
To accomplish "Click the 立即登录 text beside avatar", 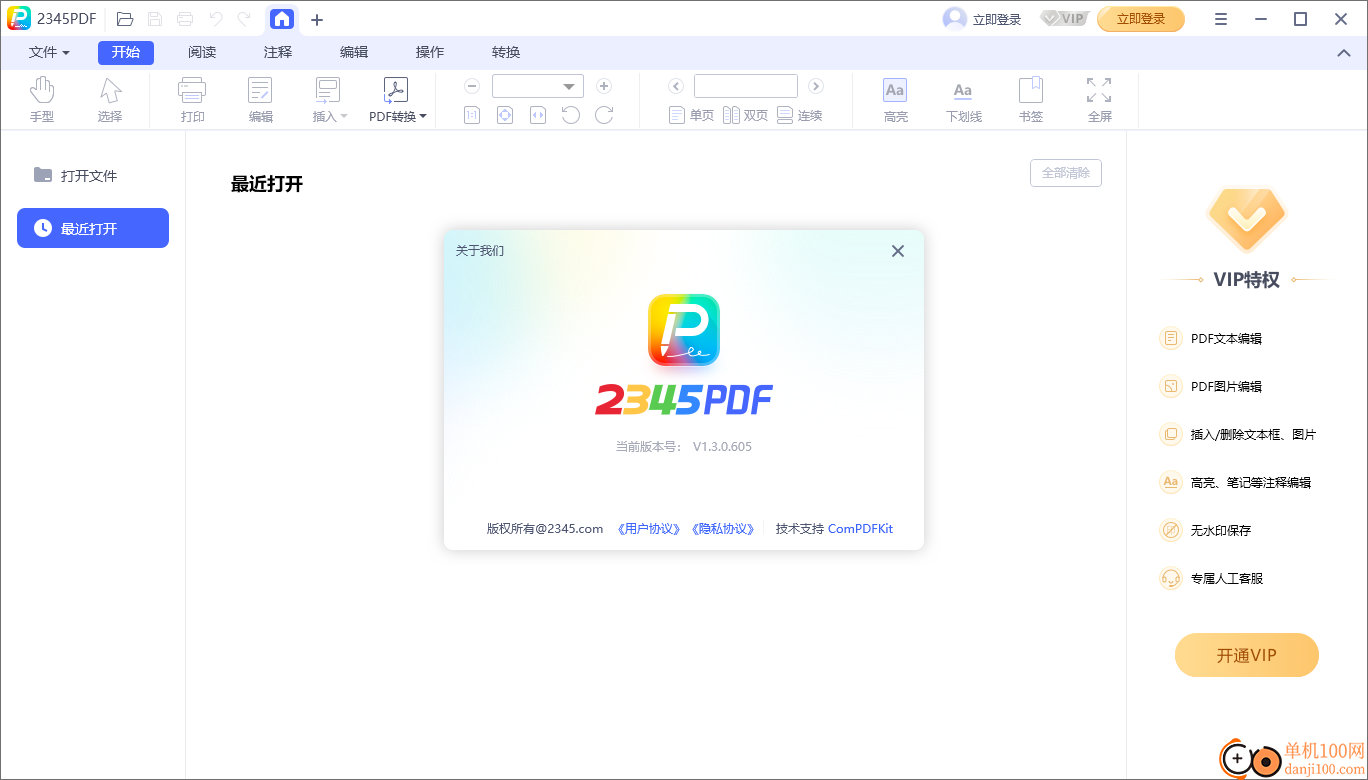I will 997,19.
